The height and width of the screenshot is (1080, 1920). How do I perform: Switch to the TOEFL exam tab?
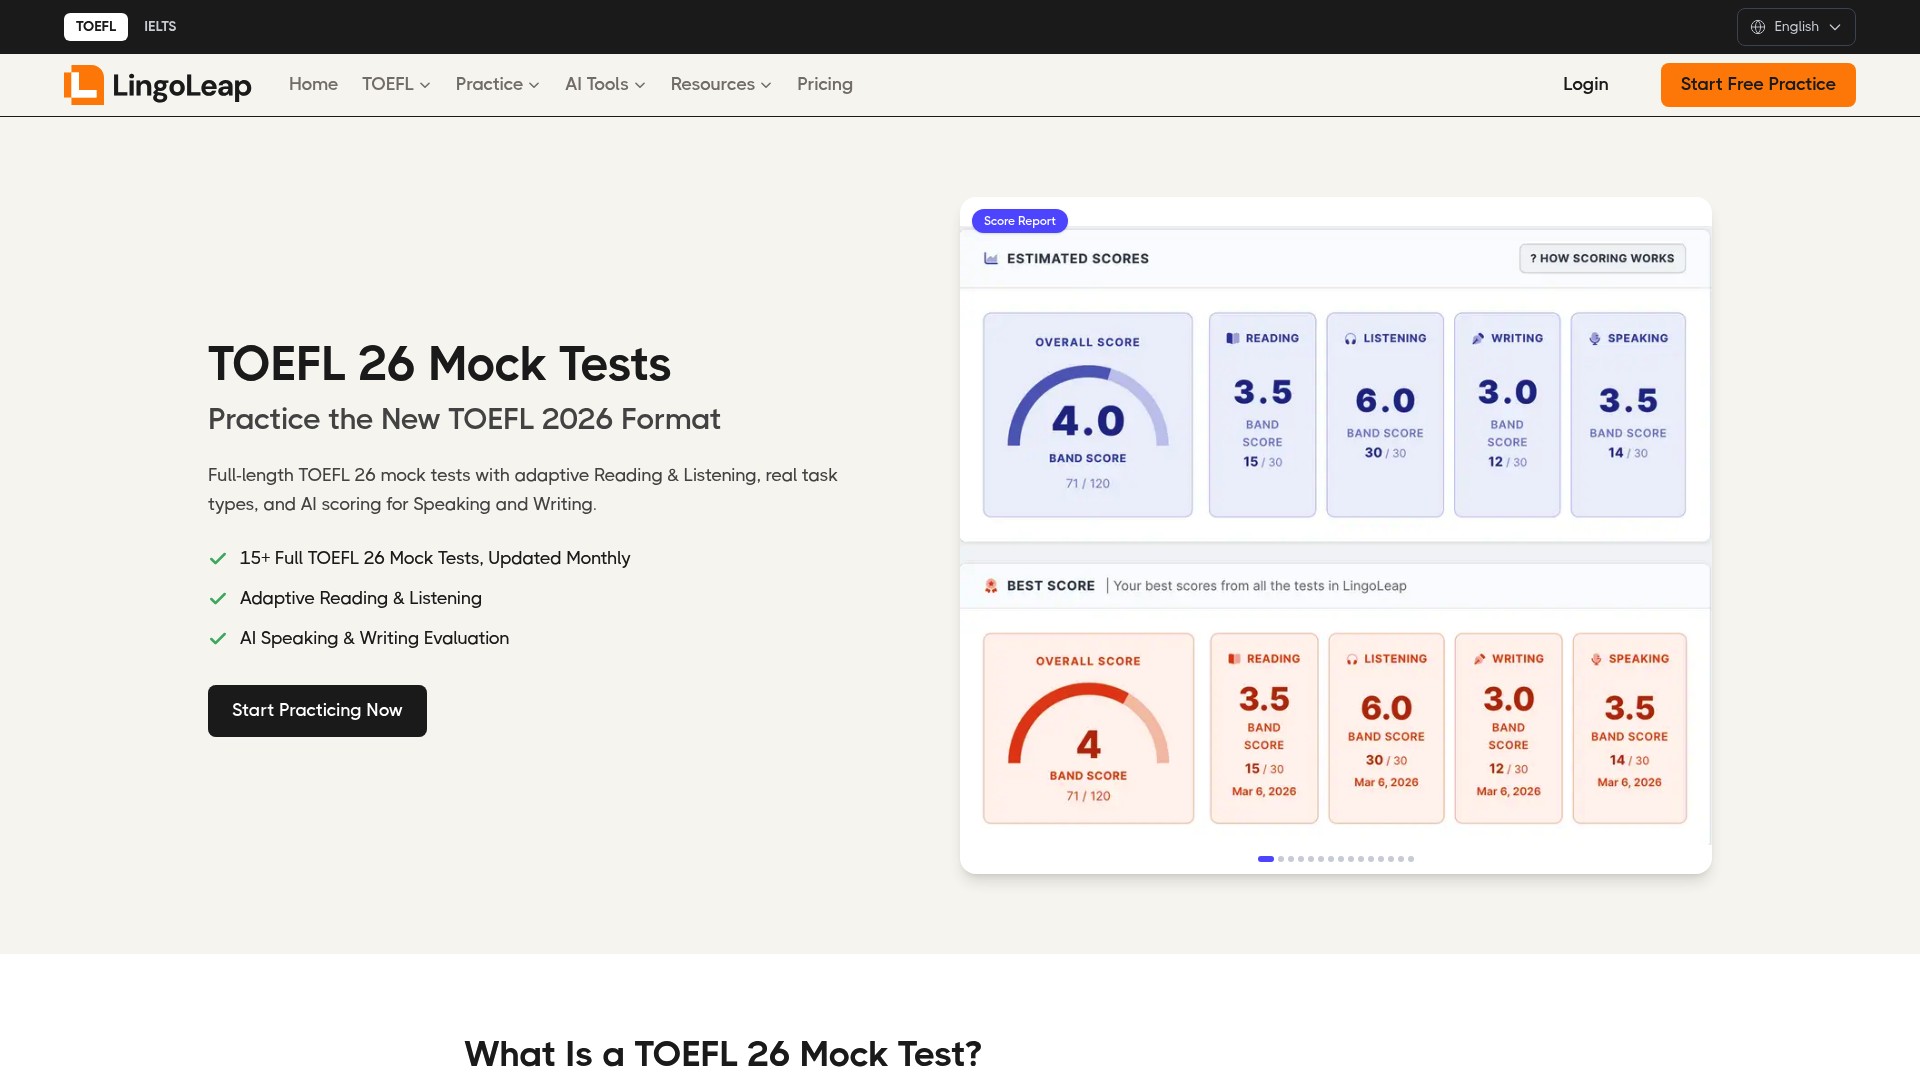(96, 27)
